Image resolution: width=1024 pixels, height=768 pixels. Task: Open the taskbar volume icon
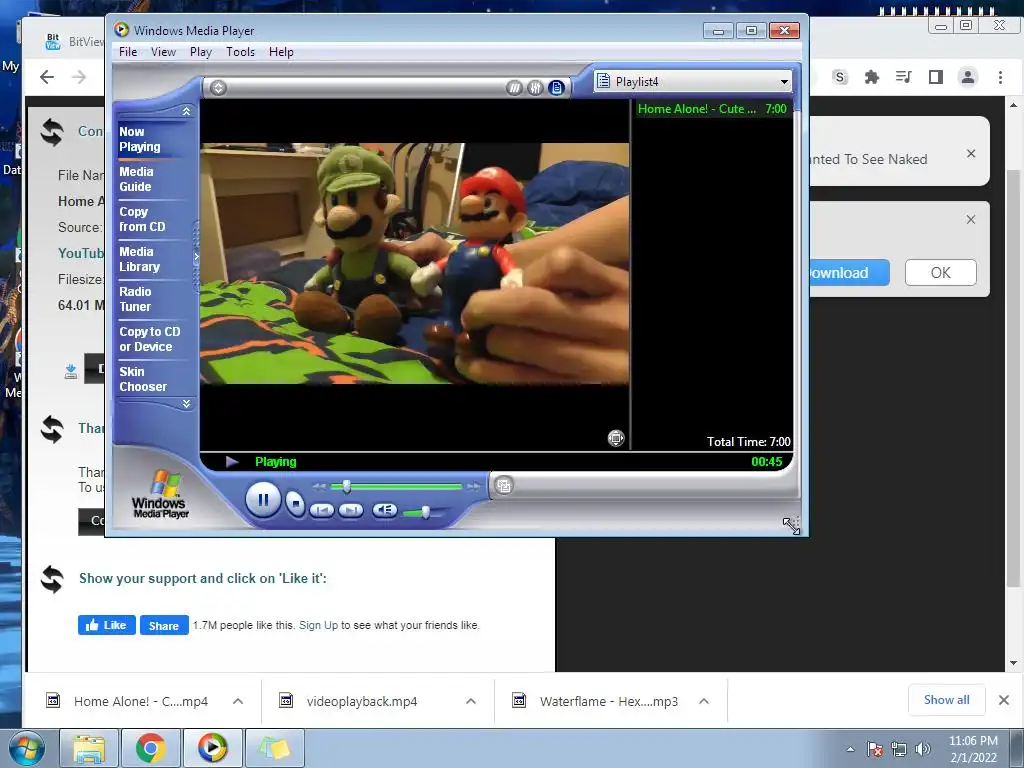coord(922,749)
